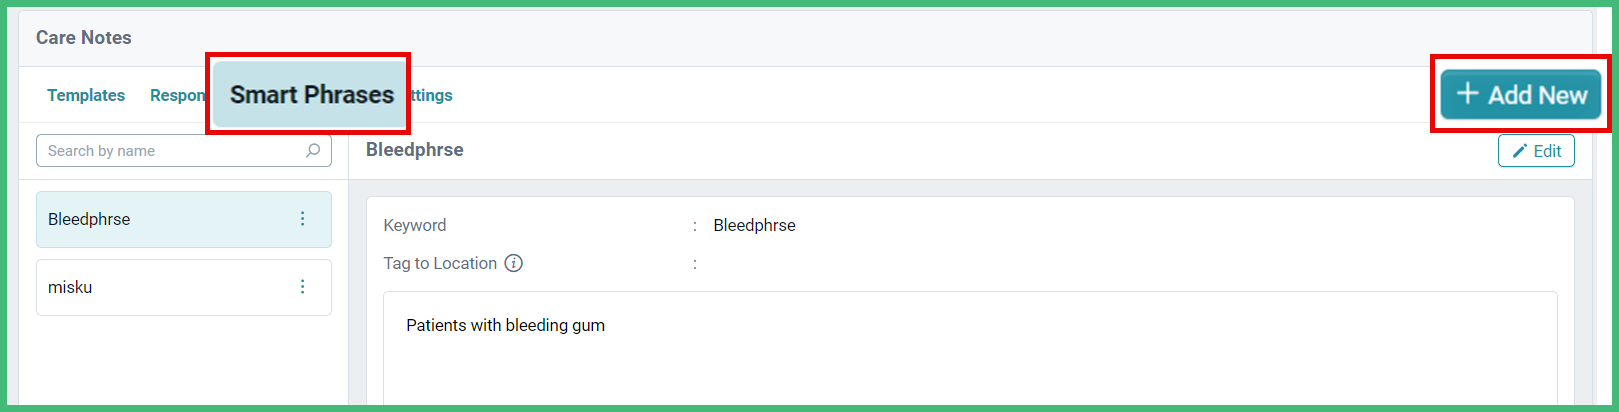The height and width of the screenshot is (412, 1619).
Task: Open the three-dot menu for misku
Action: click(x=302, y=287)
